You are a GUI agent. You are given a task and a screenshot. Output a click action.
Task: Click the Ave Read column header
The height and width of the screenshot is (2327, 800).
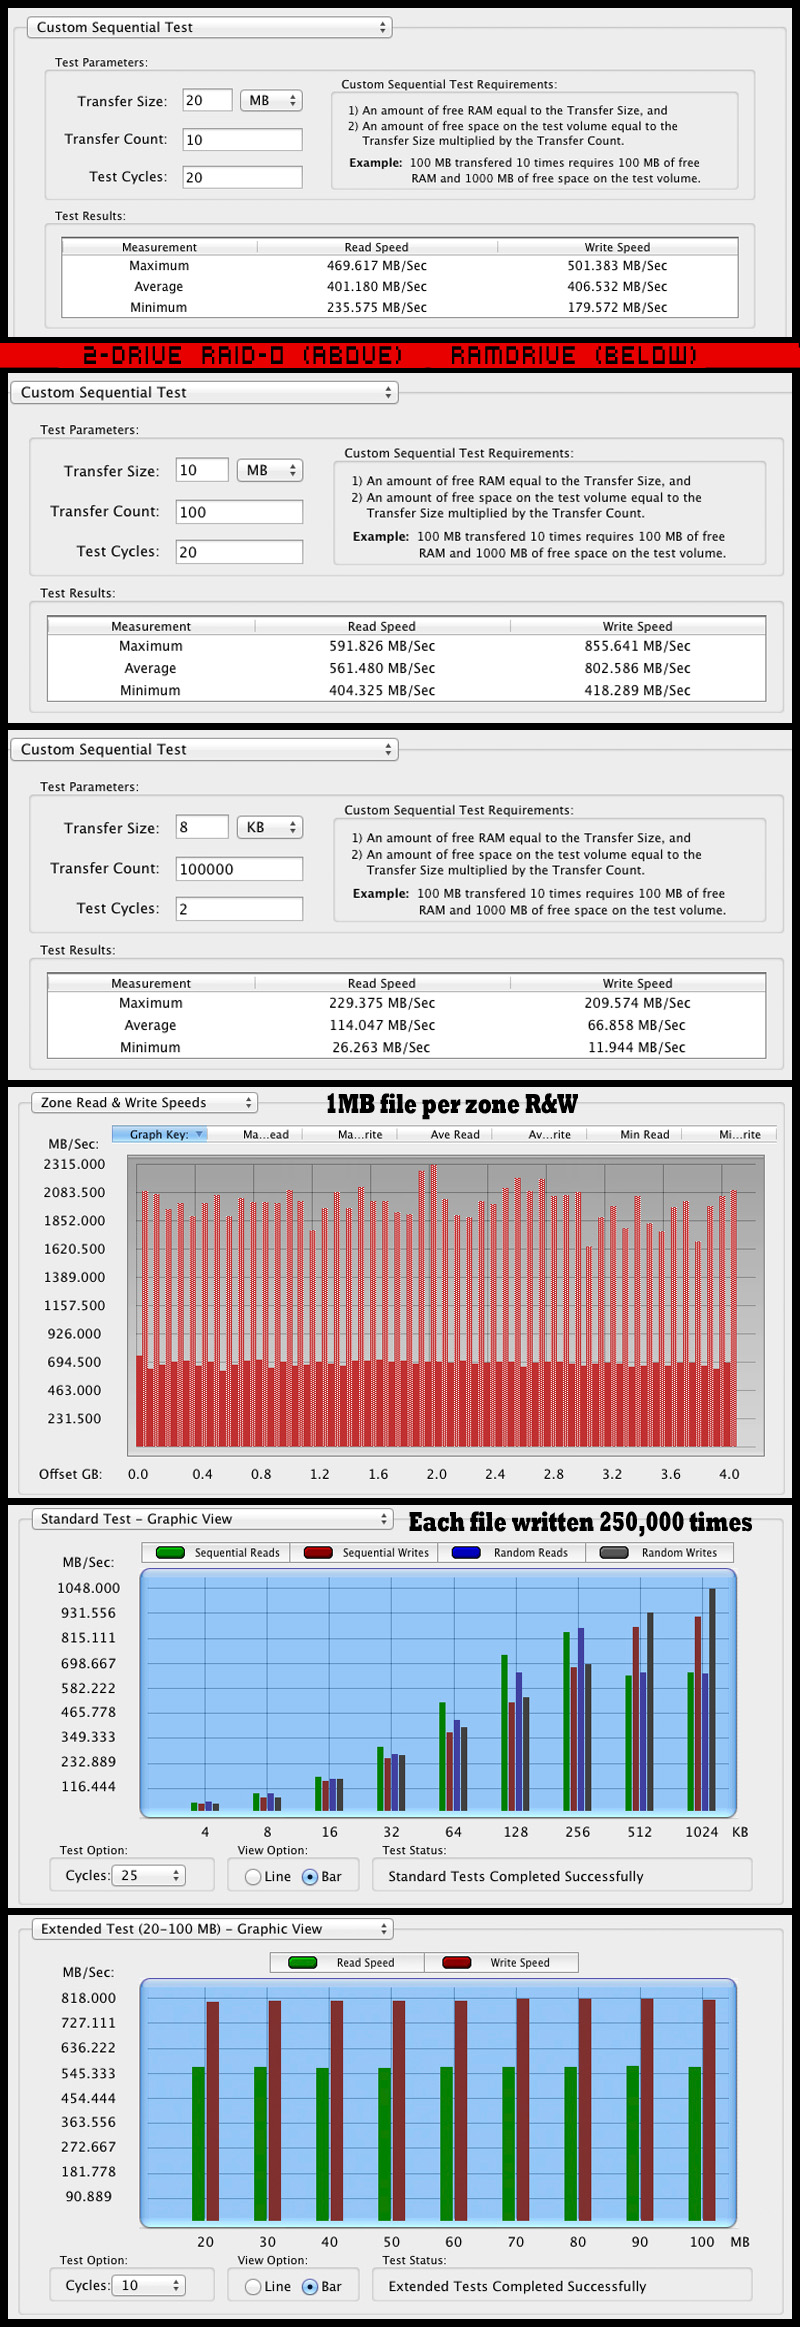coord(455,1134)
